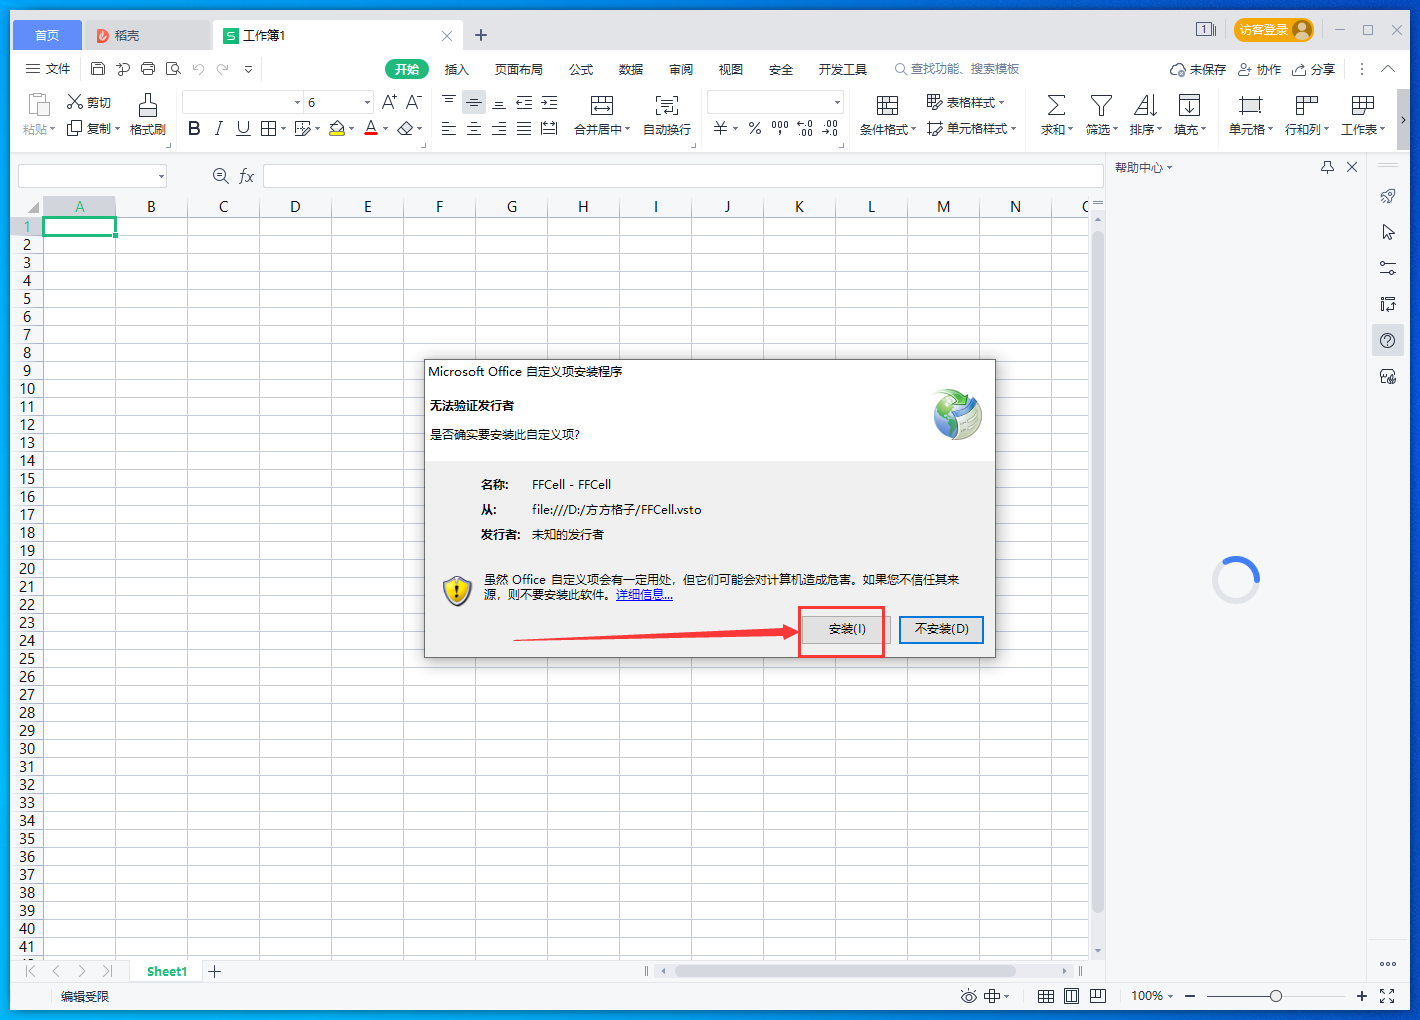Open the Developer Tools tab

843,69
